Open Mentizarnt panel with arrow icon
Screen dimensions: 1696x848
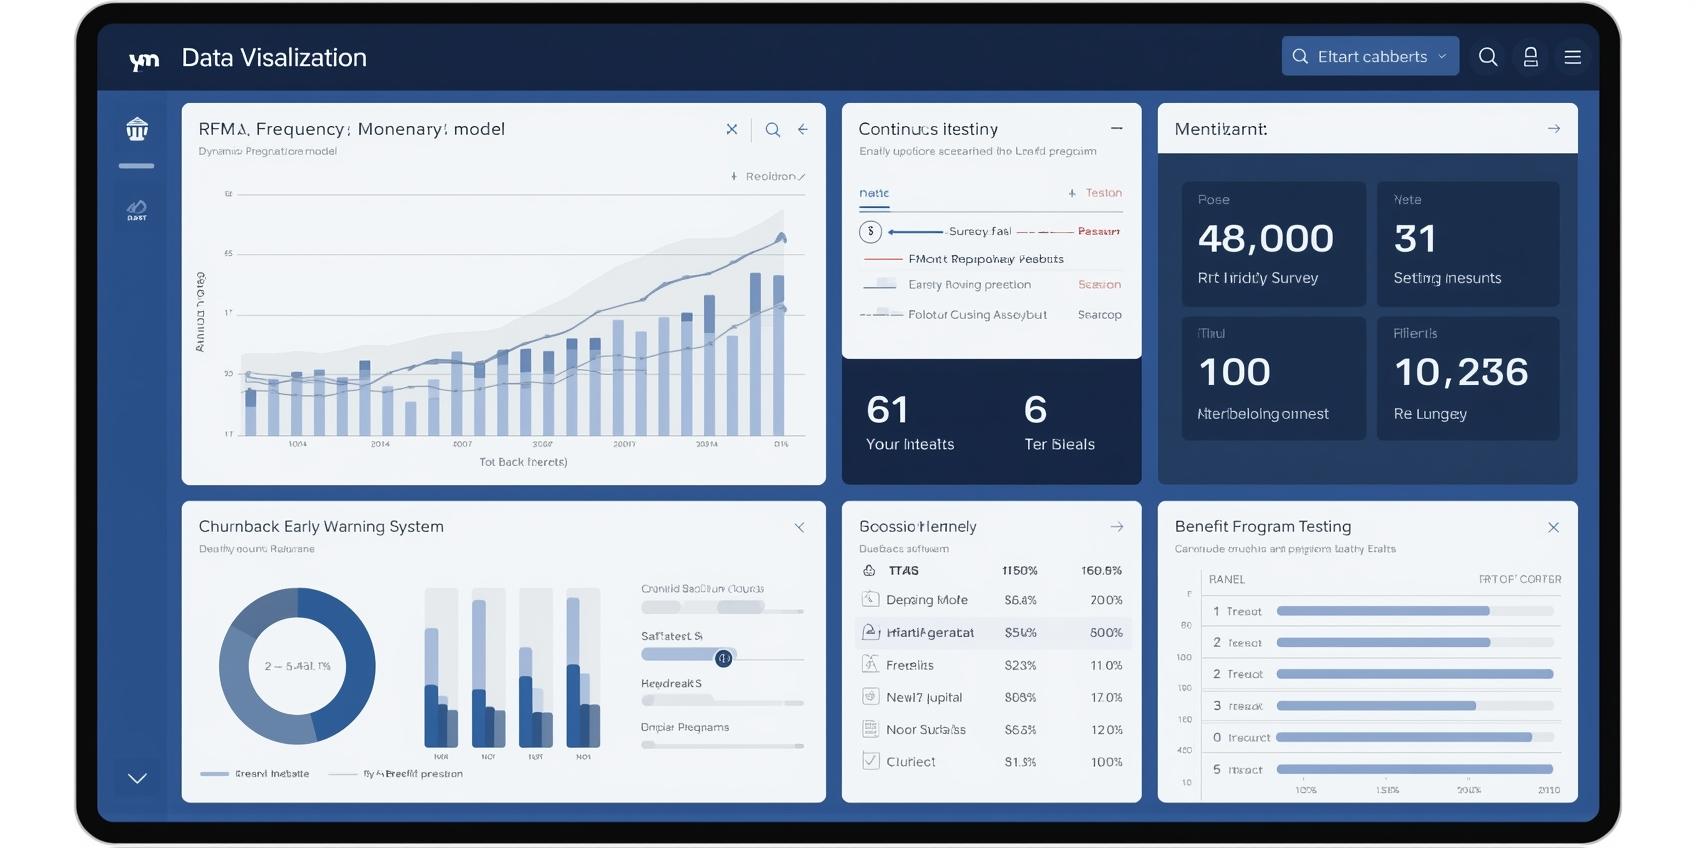click(x=1553, y=129)
